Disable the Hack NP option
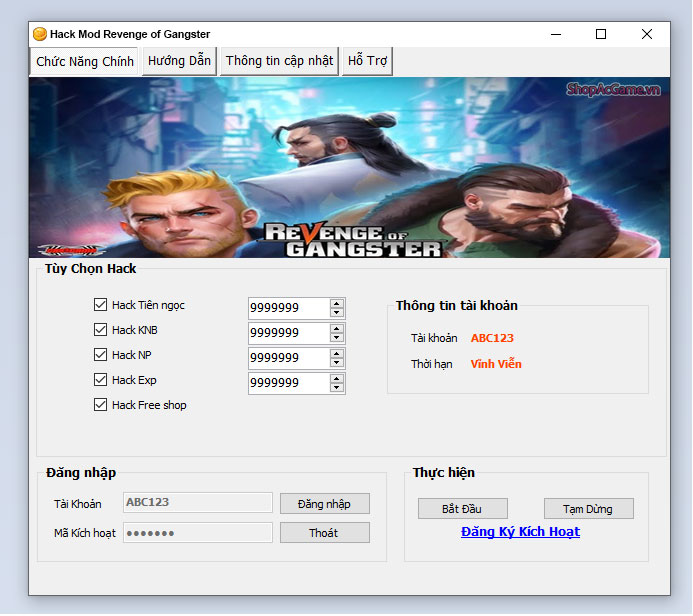The width and height of the screenshot is (693, 616). point(100,354)
